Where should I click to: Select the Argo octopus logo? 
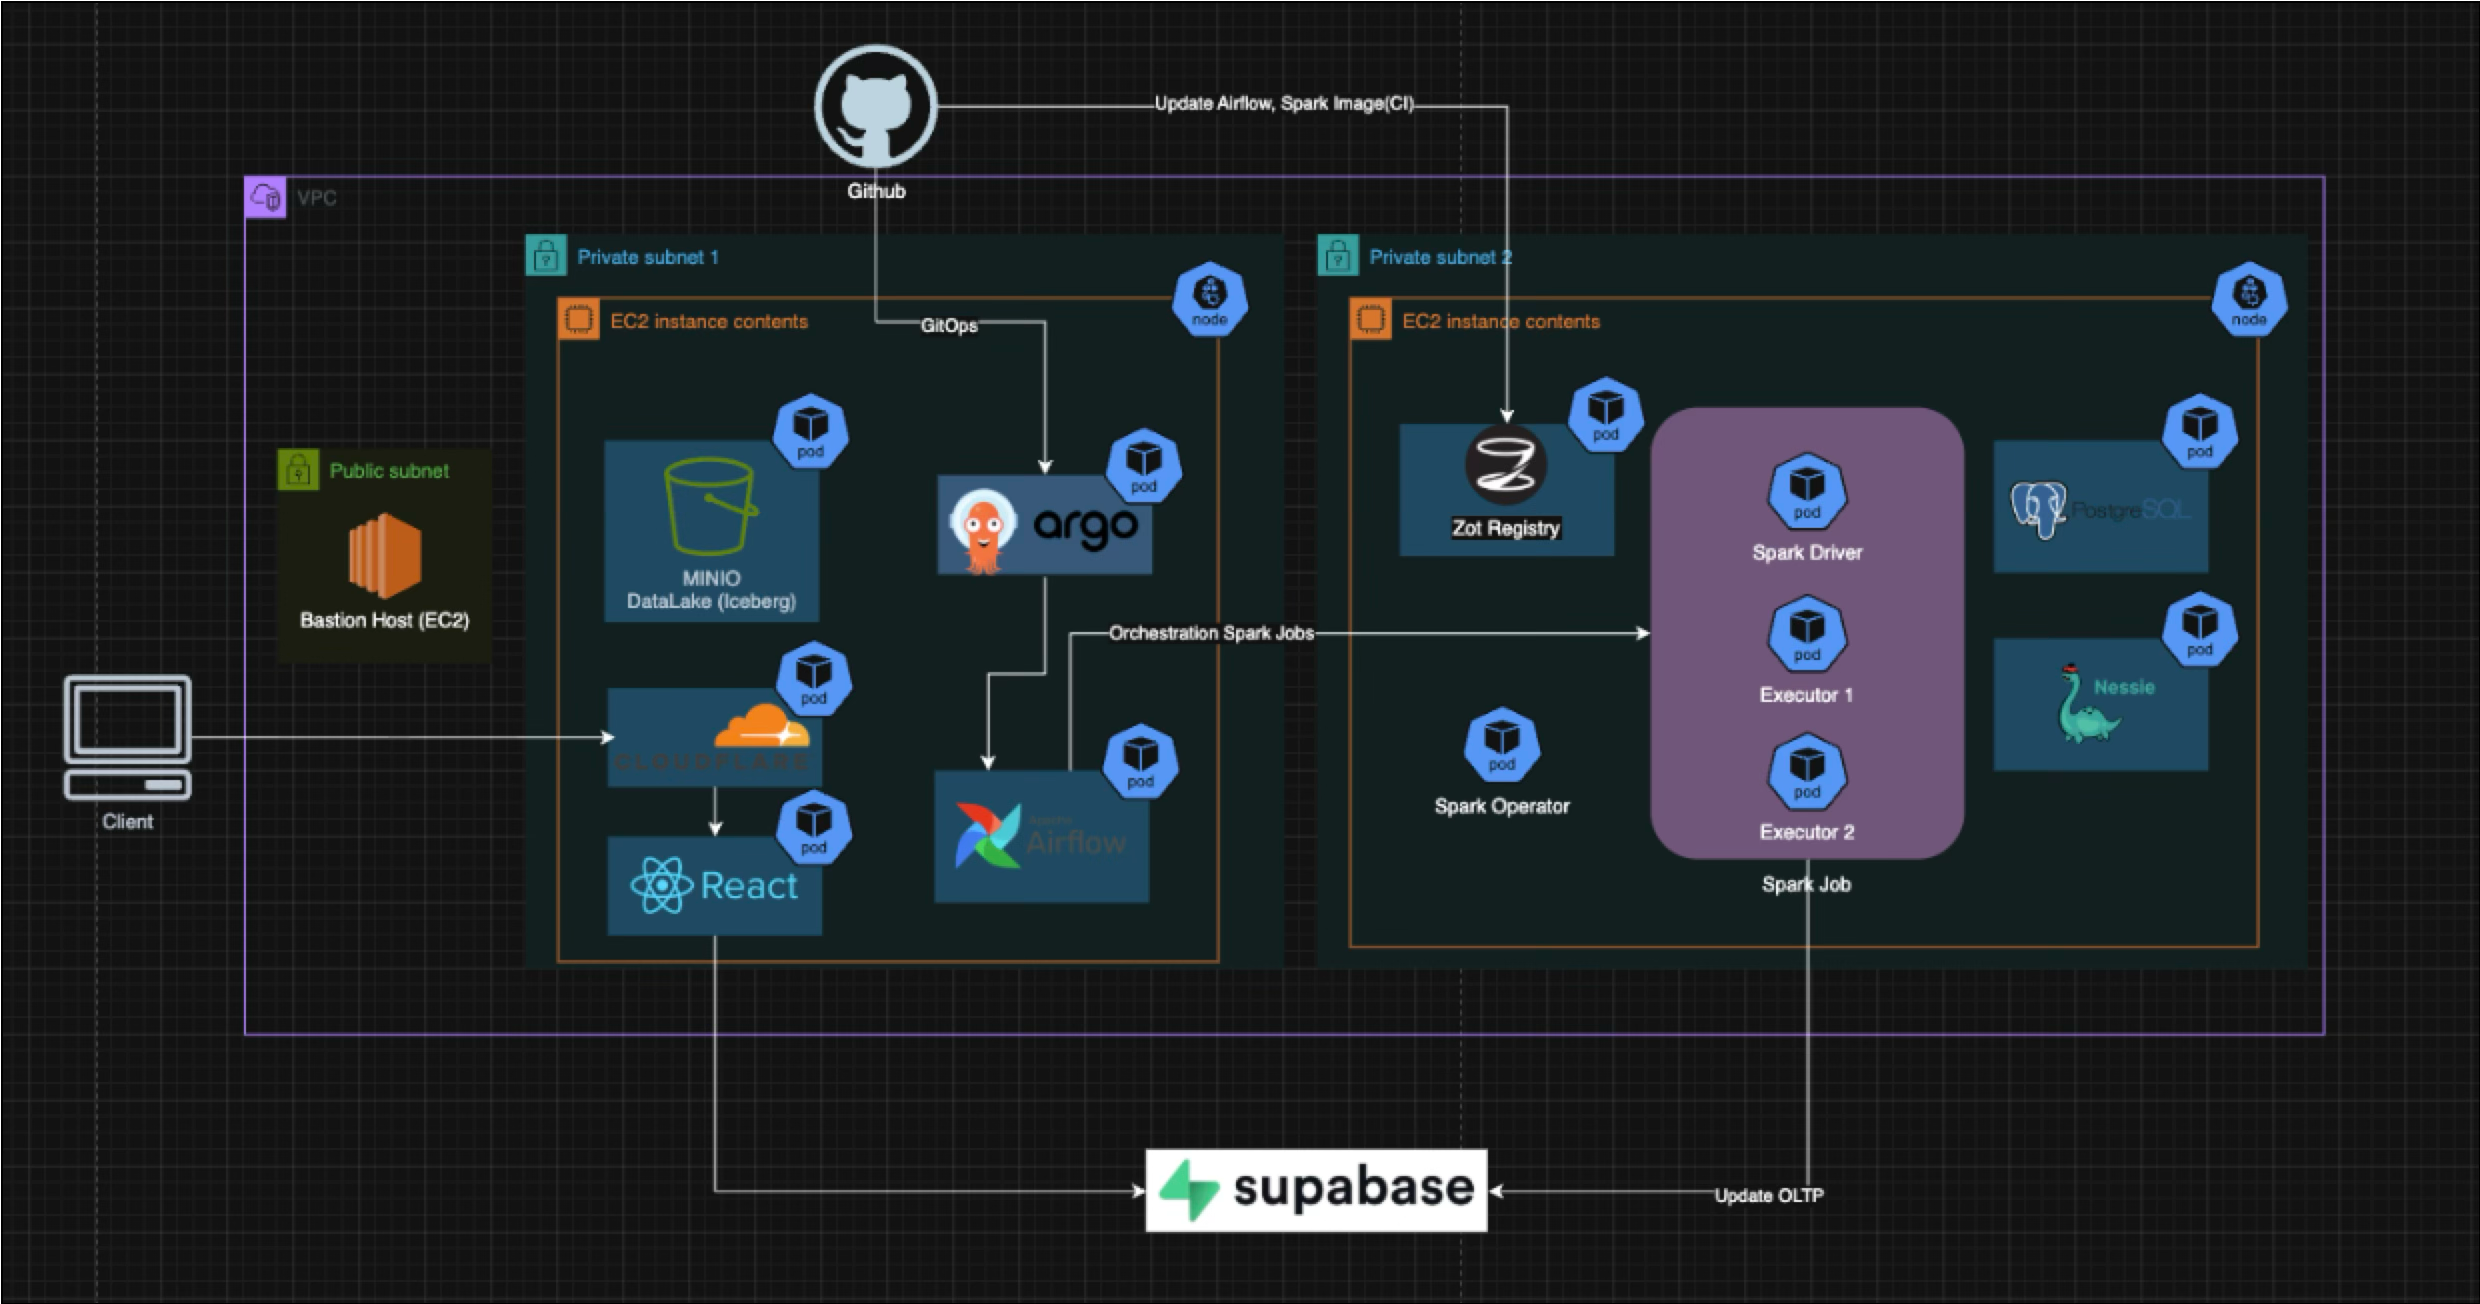pos(982,531)
